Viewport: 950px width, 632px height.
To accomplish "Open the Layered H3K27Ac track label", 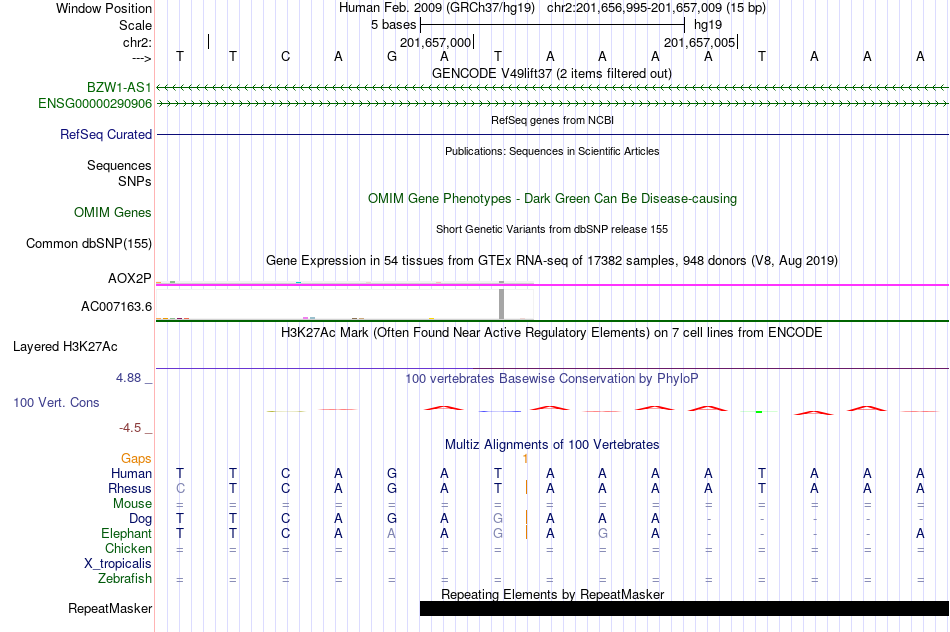I will (x=65, y=347).
